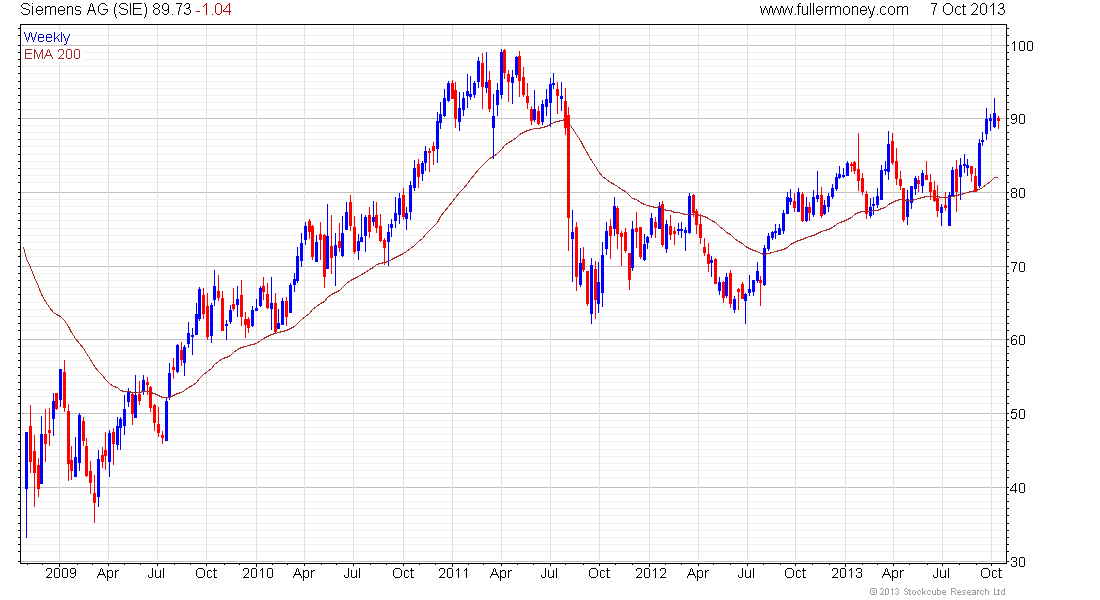Viewport: 1100px width, 600px height.
Task: Click the 'Apr' label following 2011
Action: (x=500, y=573)
